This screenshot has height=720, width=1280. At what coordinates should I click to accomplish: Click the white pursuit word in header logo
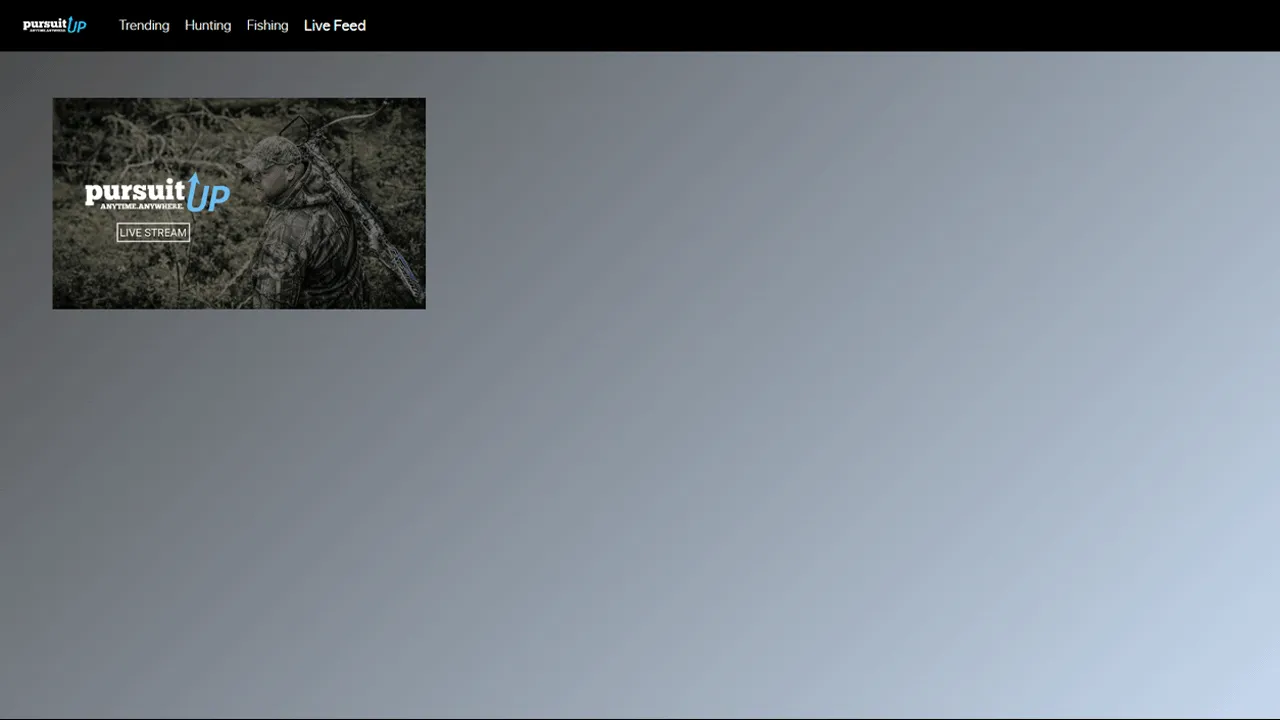[44, 23]
